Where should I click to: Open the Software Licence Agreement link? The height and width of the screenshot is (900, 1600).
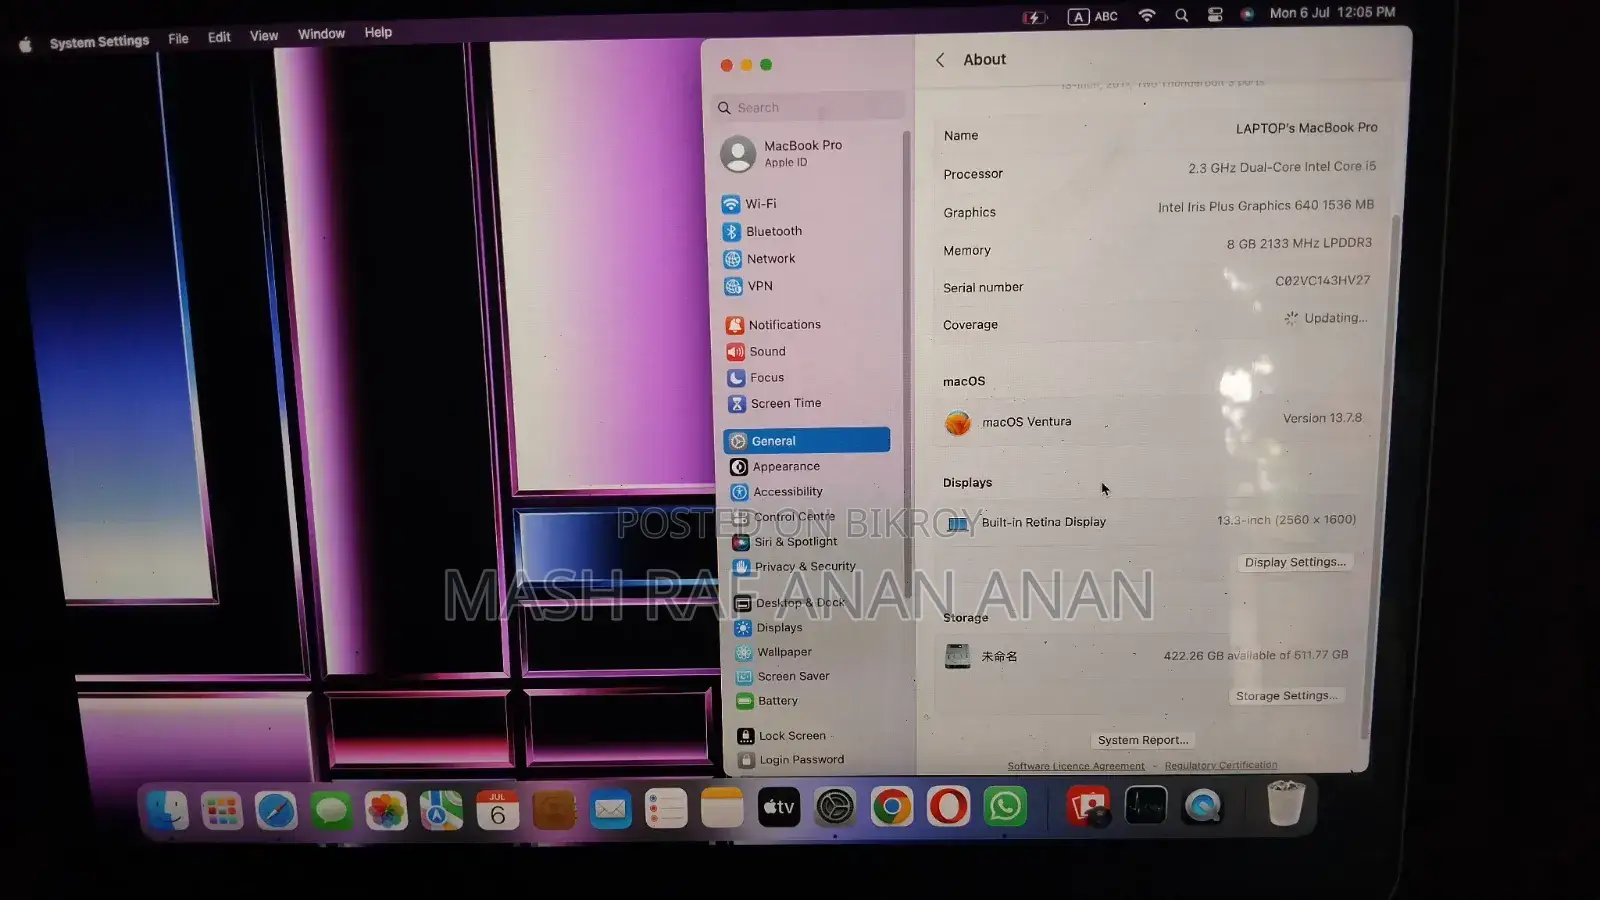(1076, 766)
